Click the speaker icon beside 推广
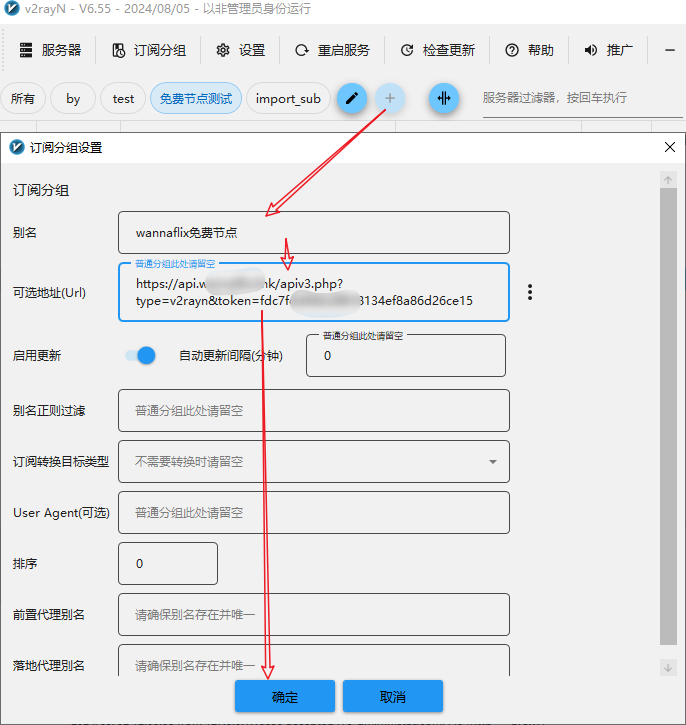Screen dimensions: 686x725 591,50
